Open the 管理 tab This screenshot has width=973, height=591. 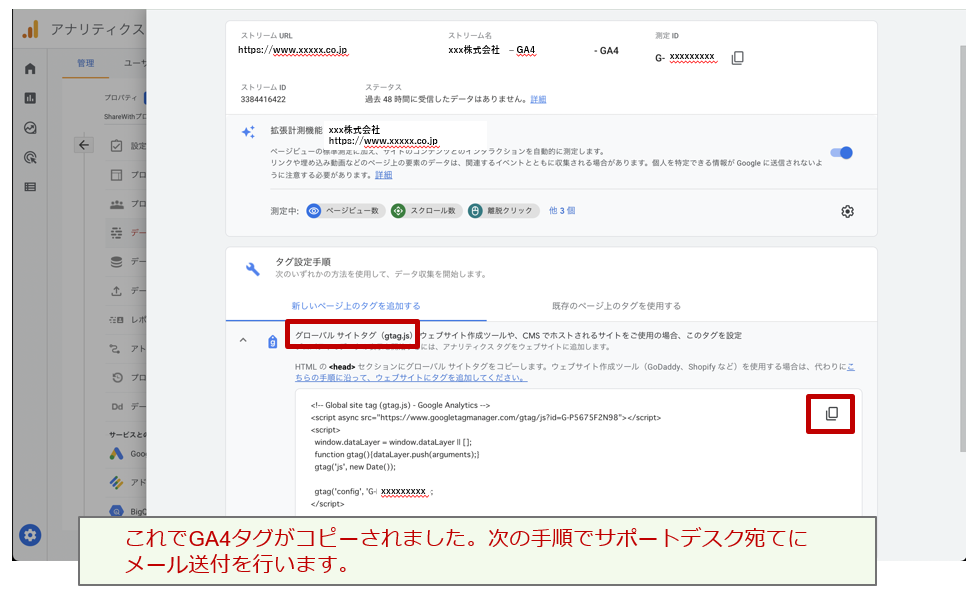[86, 63]
